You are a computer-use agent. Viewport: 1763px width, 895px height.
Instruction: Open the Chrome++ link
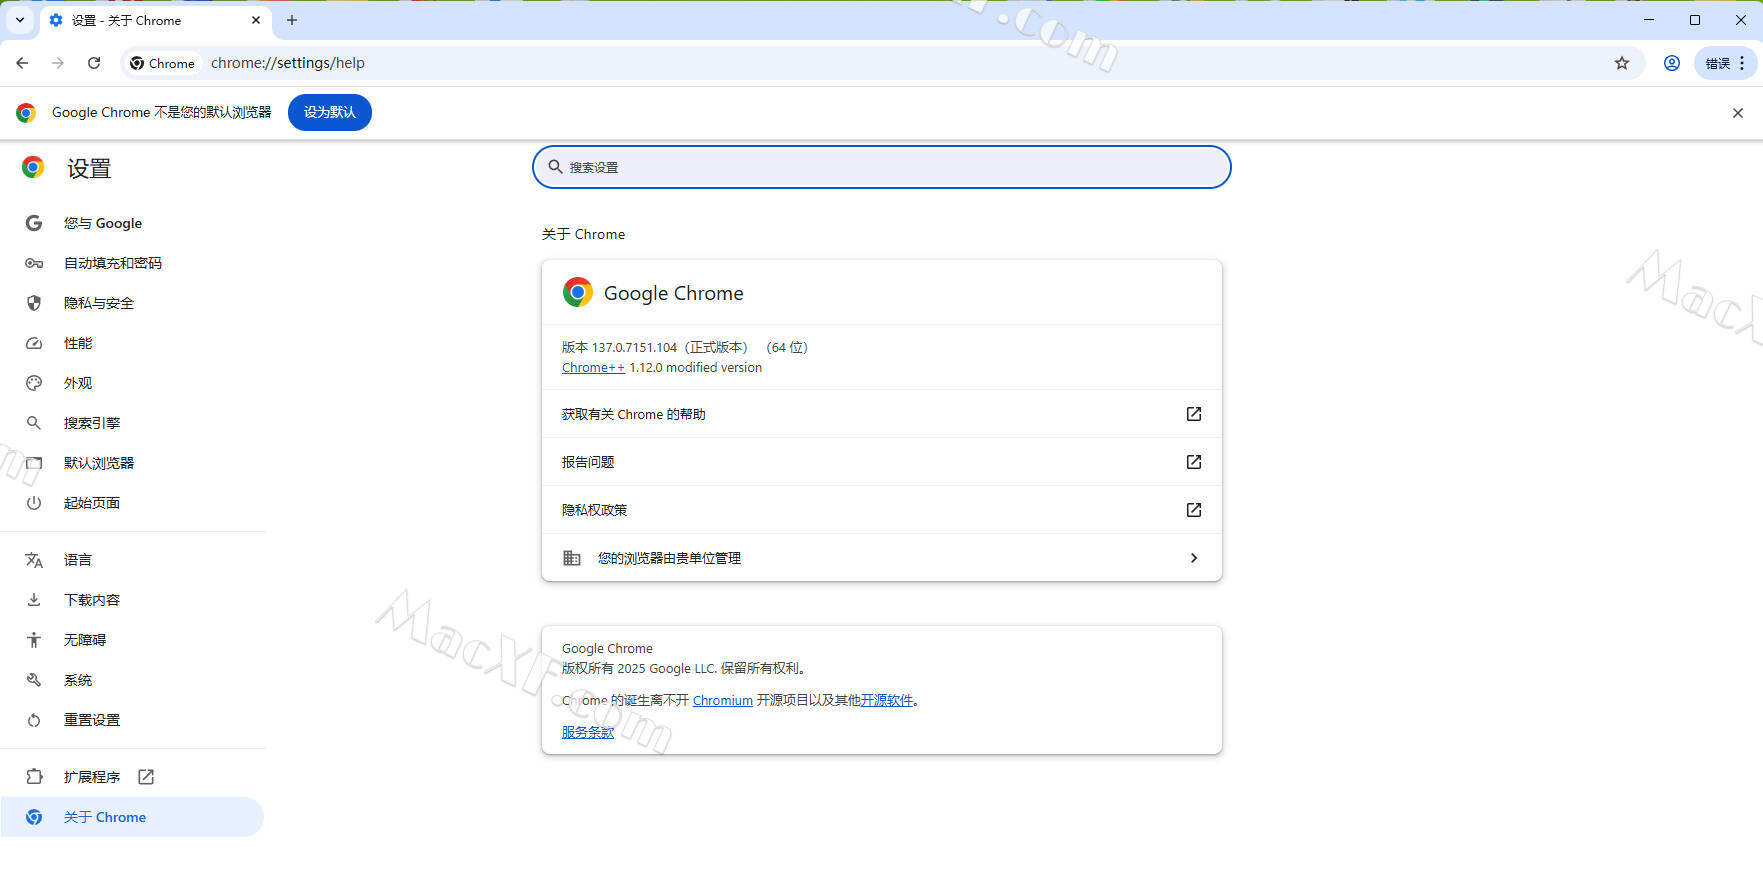click(593, 368)
